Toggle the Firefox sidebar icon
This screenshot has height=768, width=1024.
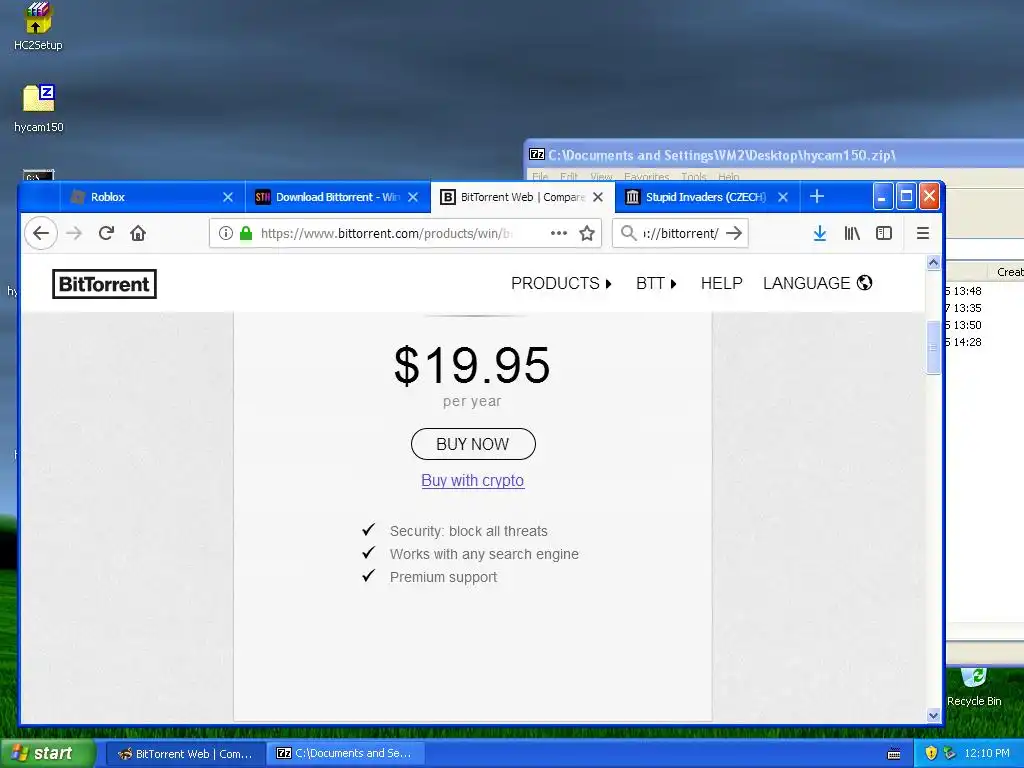pyautogui.click(x=884, y=233)
